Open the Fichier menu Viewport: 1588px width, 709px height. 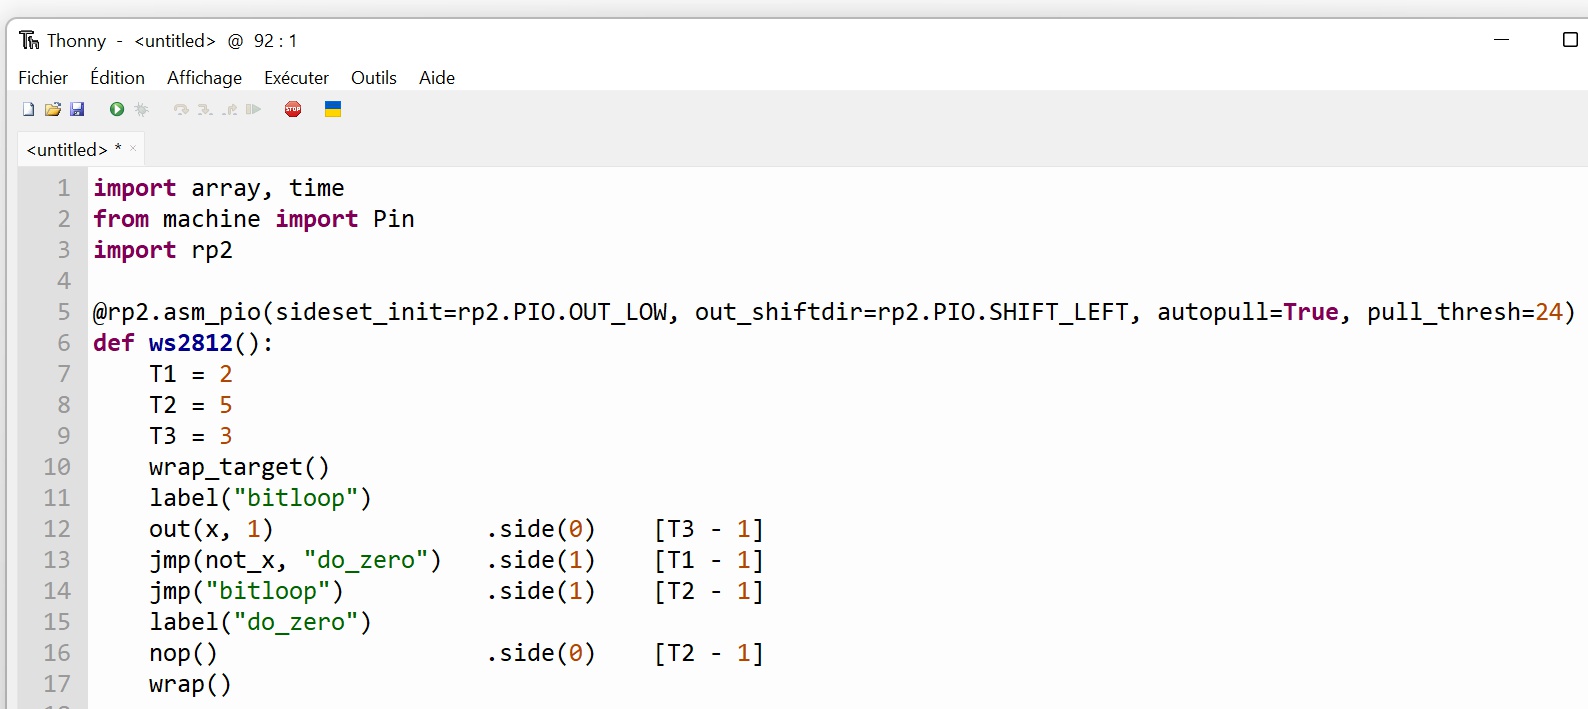(43, 77)
